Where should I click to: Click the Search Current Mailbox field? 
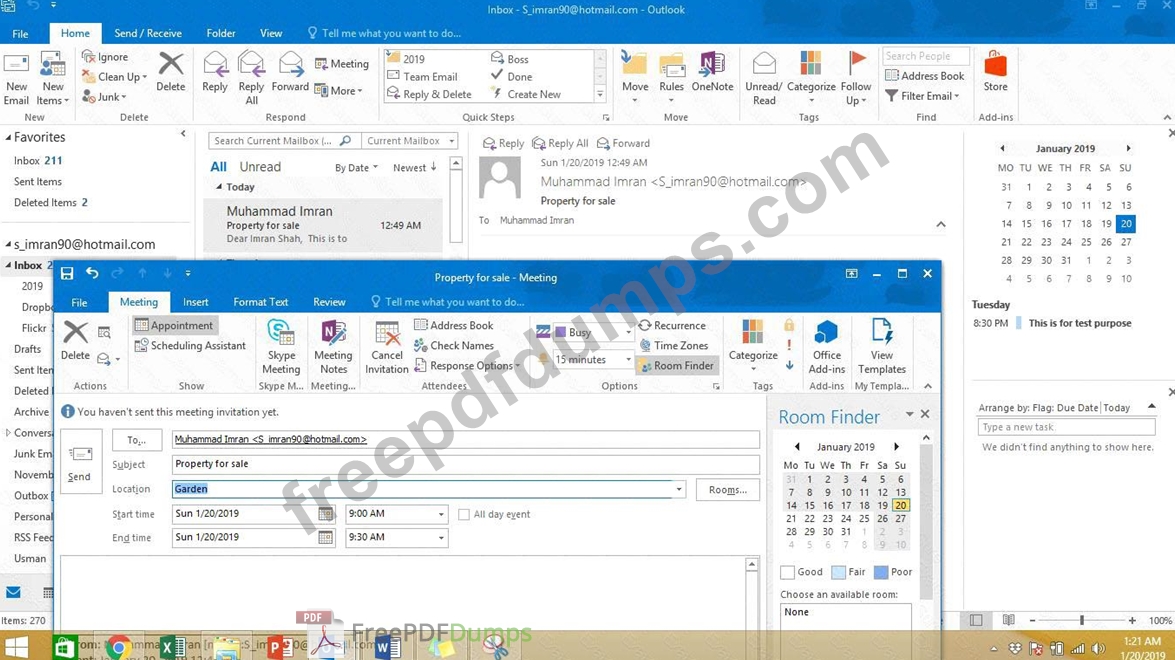click(283, 141)
